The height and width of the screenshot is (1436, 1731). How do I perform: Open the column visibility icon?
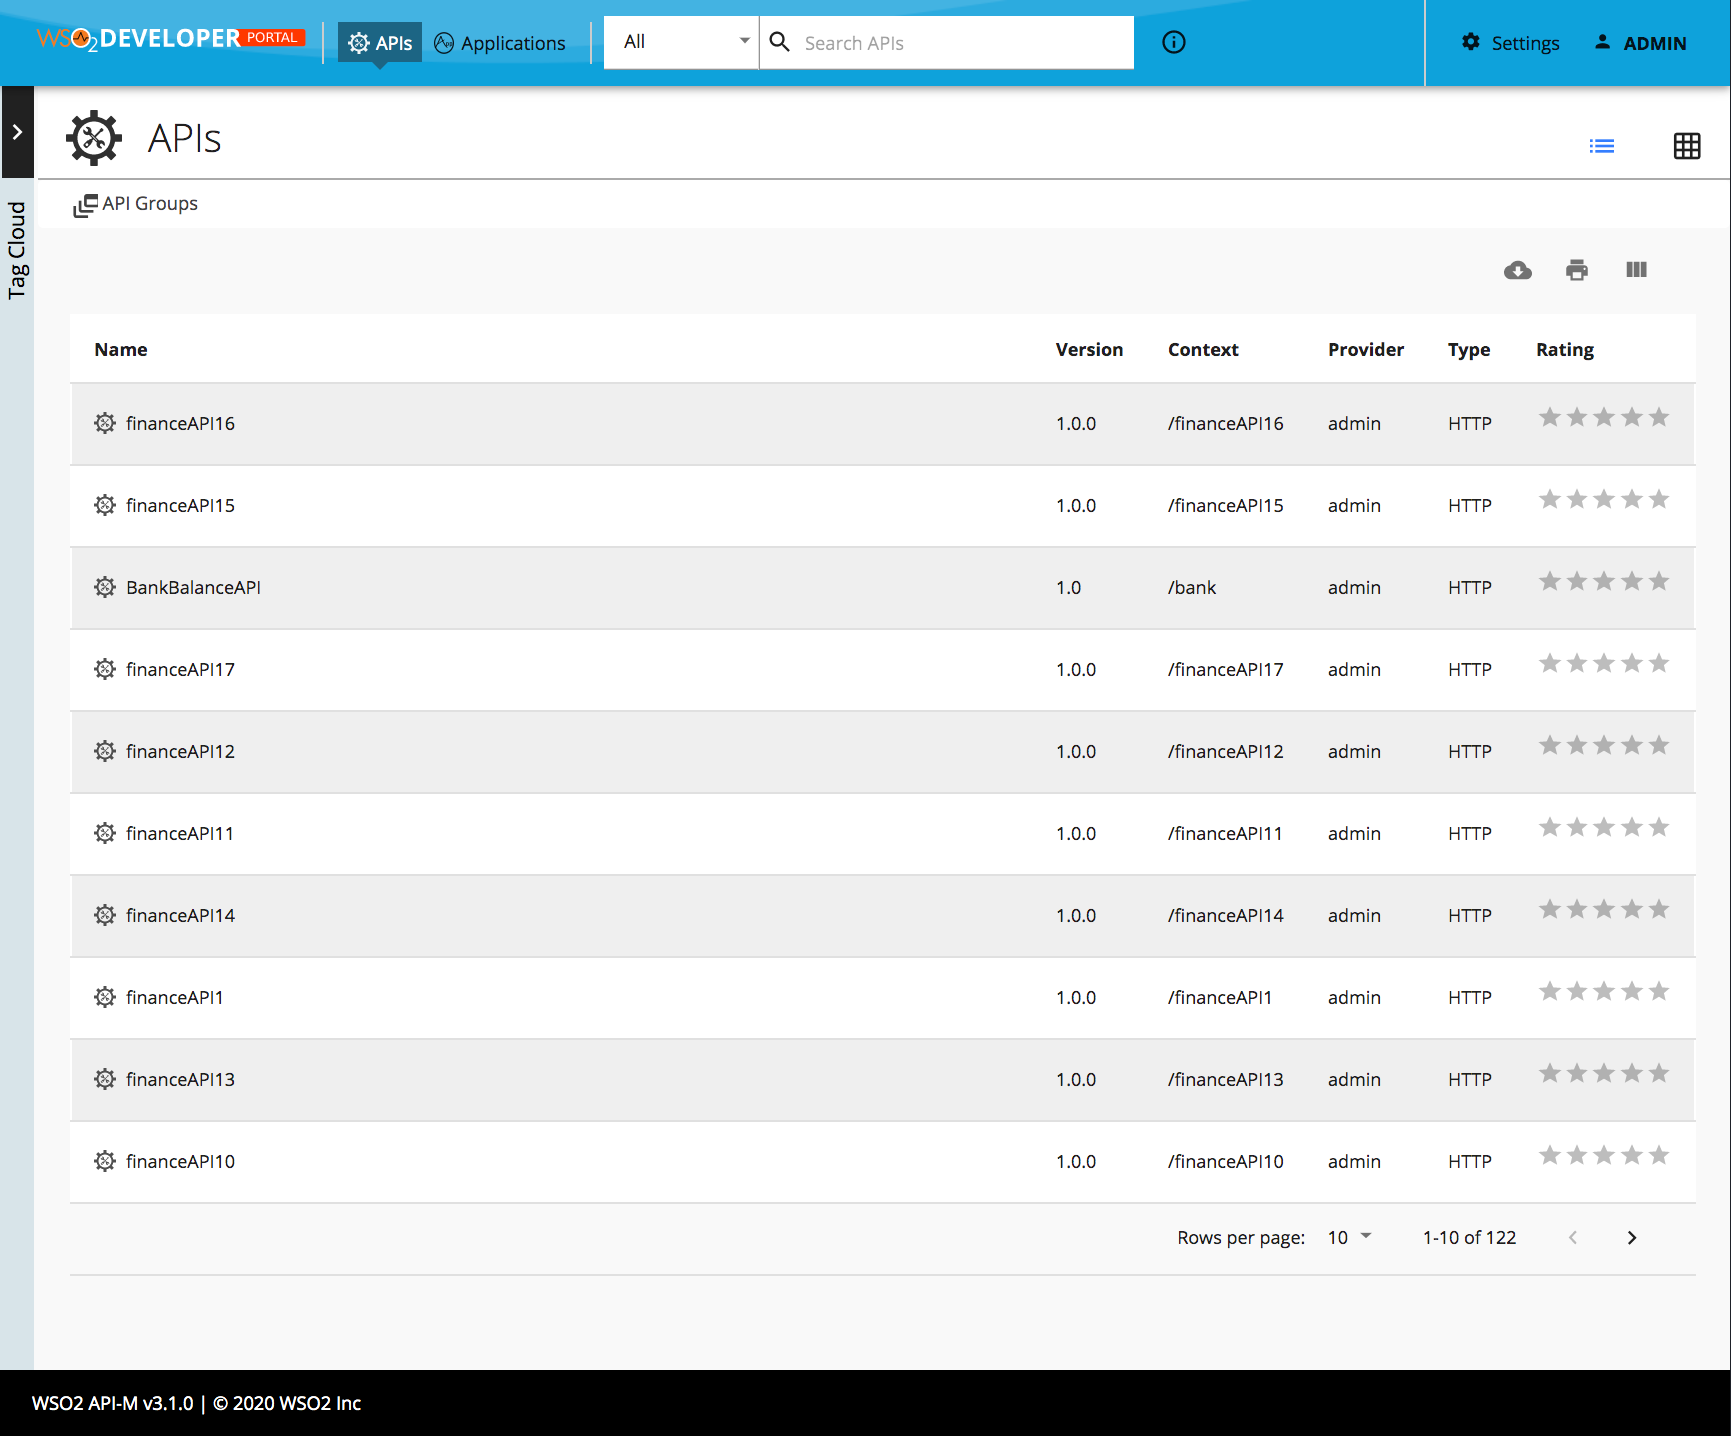click(x=1636, y=270)
